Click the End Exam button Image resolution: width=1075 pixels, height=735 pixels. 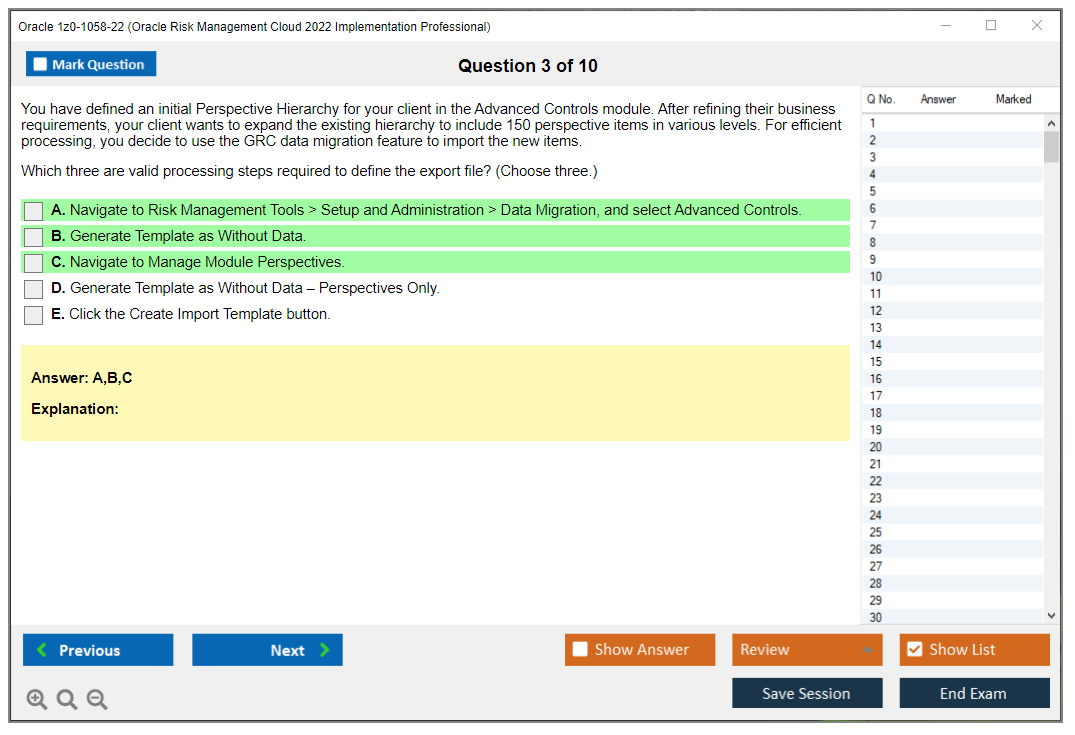pyautogui.click(x=974, y=692)
